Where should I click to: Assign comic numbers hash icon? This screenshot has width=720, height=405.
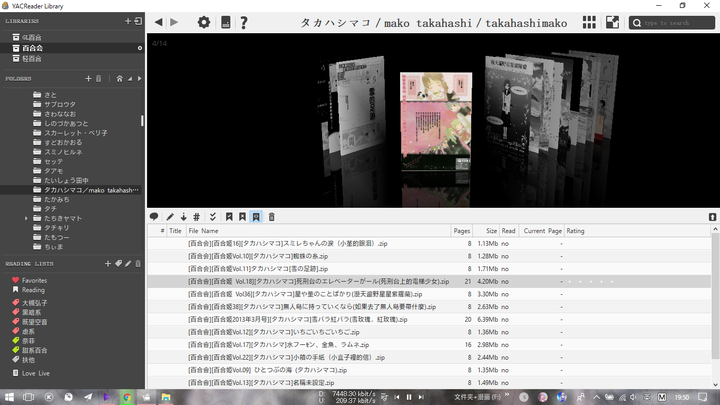(x=197, y=217)
